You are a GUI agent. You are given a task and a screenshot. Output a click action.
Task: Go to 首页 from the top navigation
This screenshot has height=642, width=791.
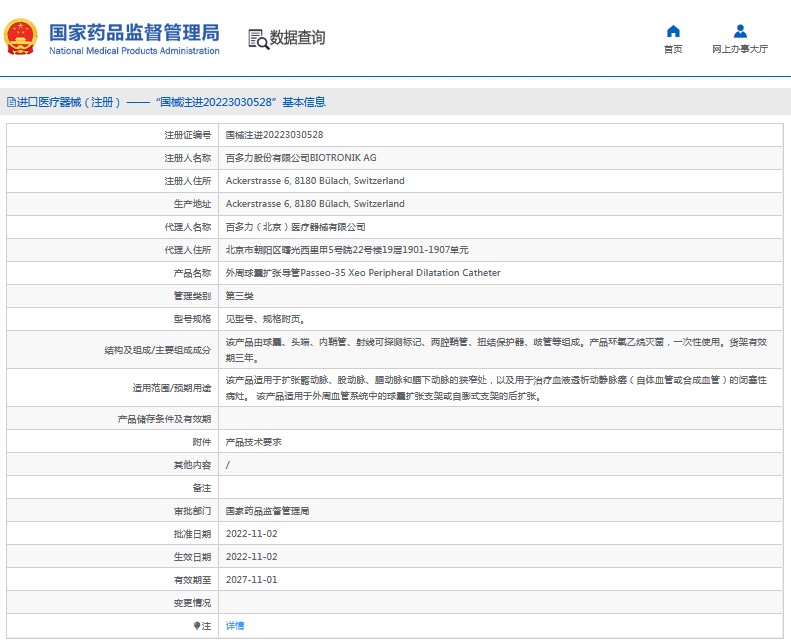(x=673, y=49)
